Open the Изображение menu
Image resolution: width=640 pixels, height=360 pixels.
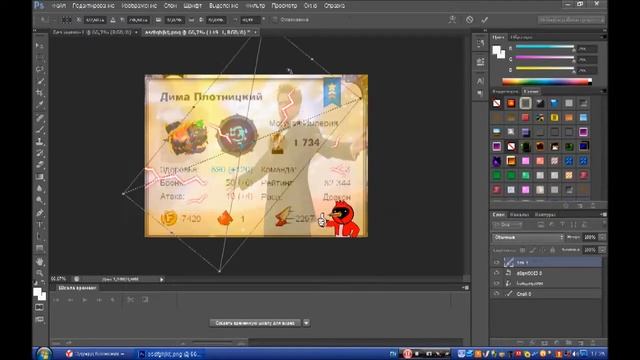click(x=139, y=6)
